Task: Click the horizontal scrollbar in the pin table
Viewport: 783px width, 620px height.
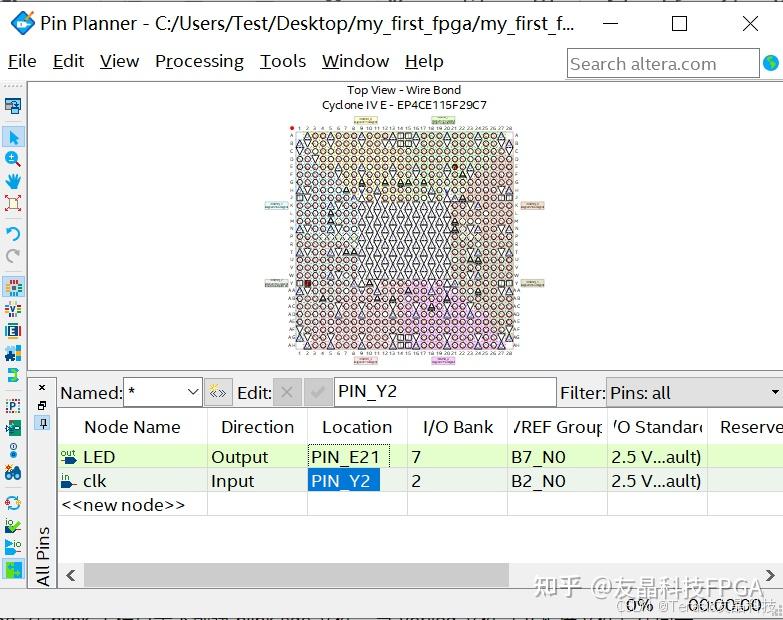Action: click(296, 575)
